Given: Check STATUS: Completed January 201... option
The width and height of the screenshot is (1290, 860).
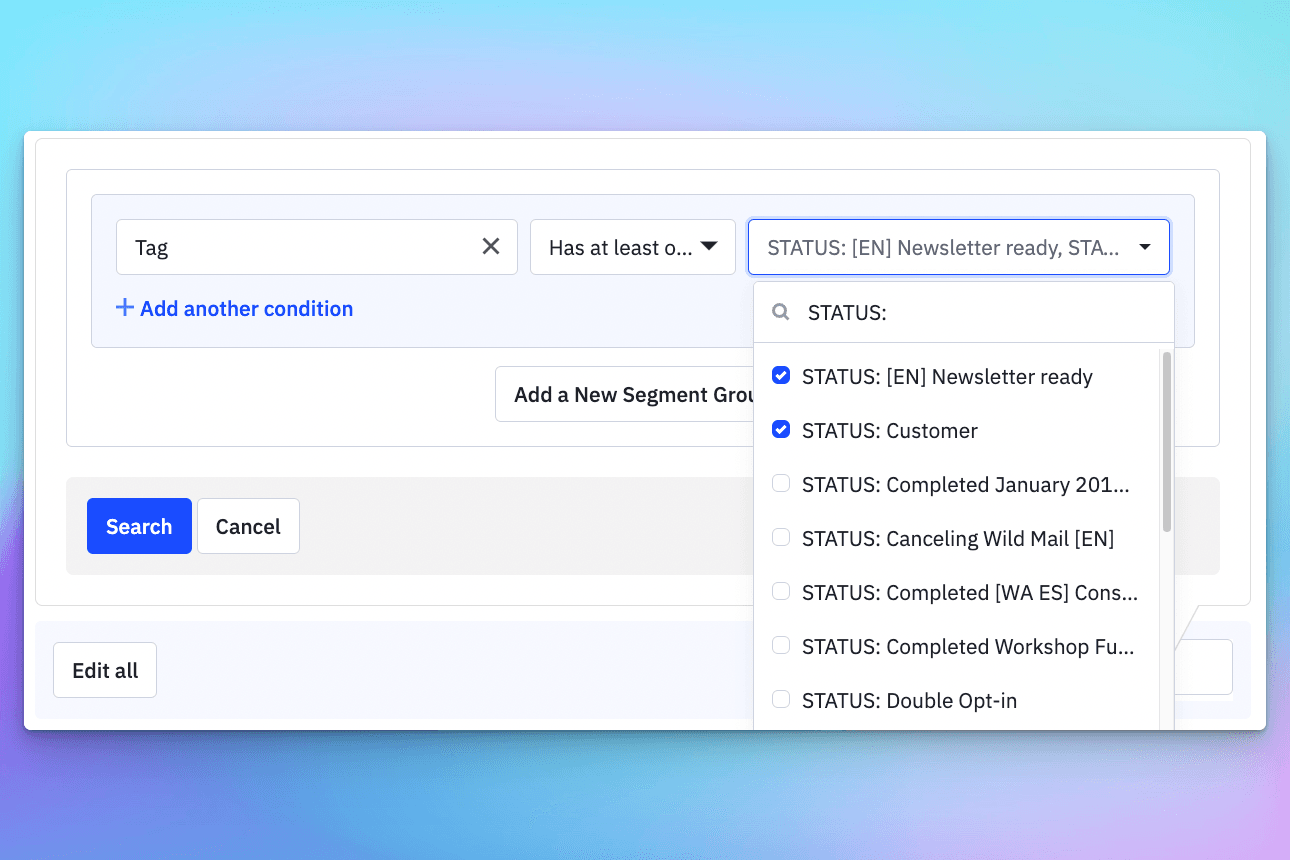Looking at the screenshot, I should tap(781, 484).
